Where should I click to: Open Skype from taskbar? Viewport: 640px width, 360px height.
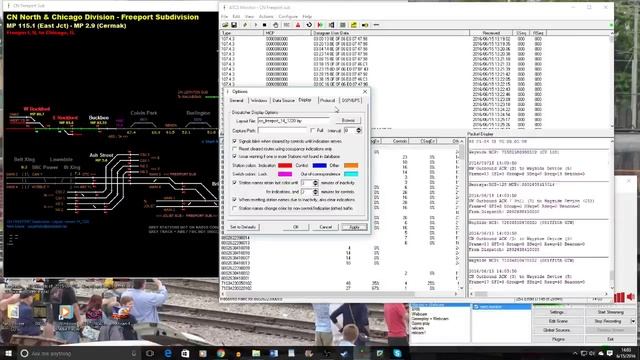[x=397, y=353]
